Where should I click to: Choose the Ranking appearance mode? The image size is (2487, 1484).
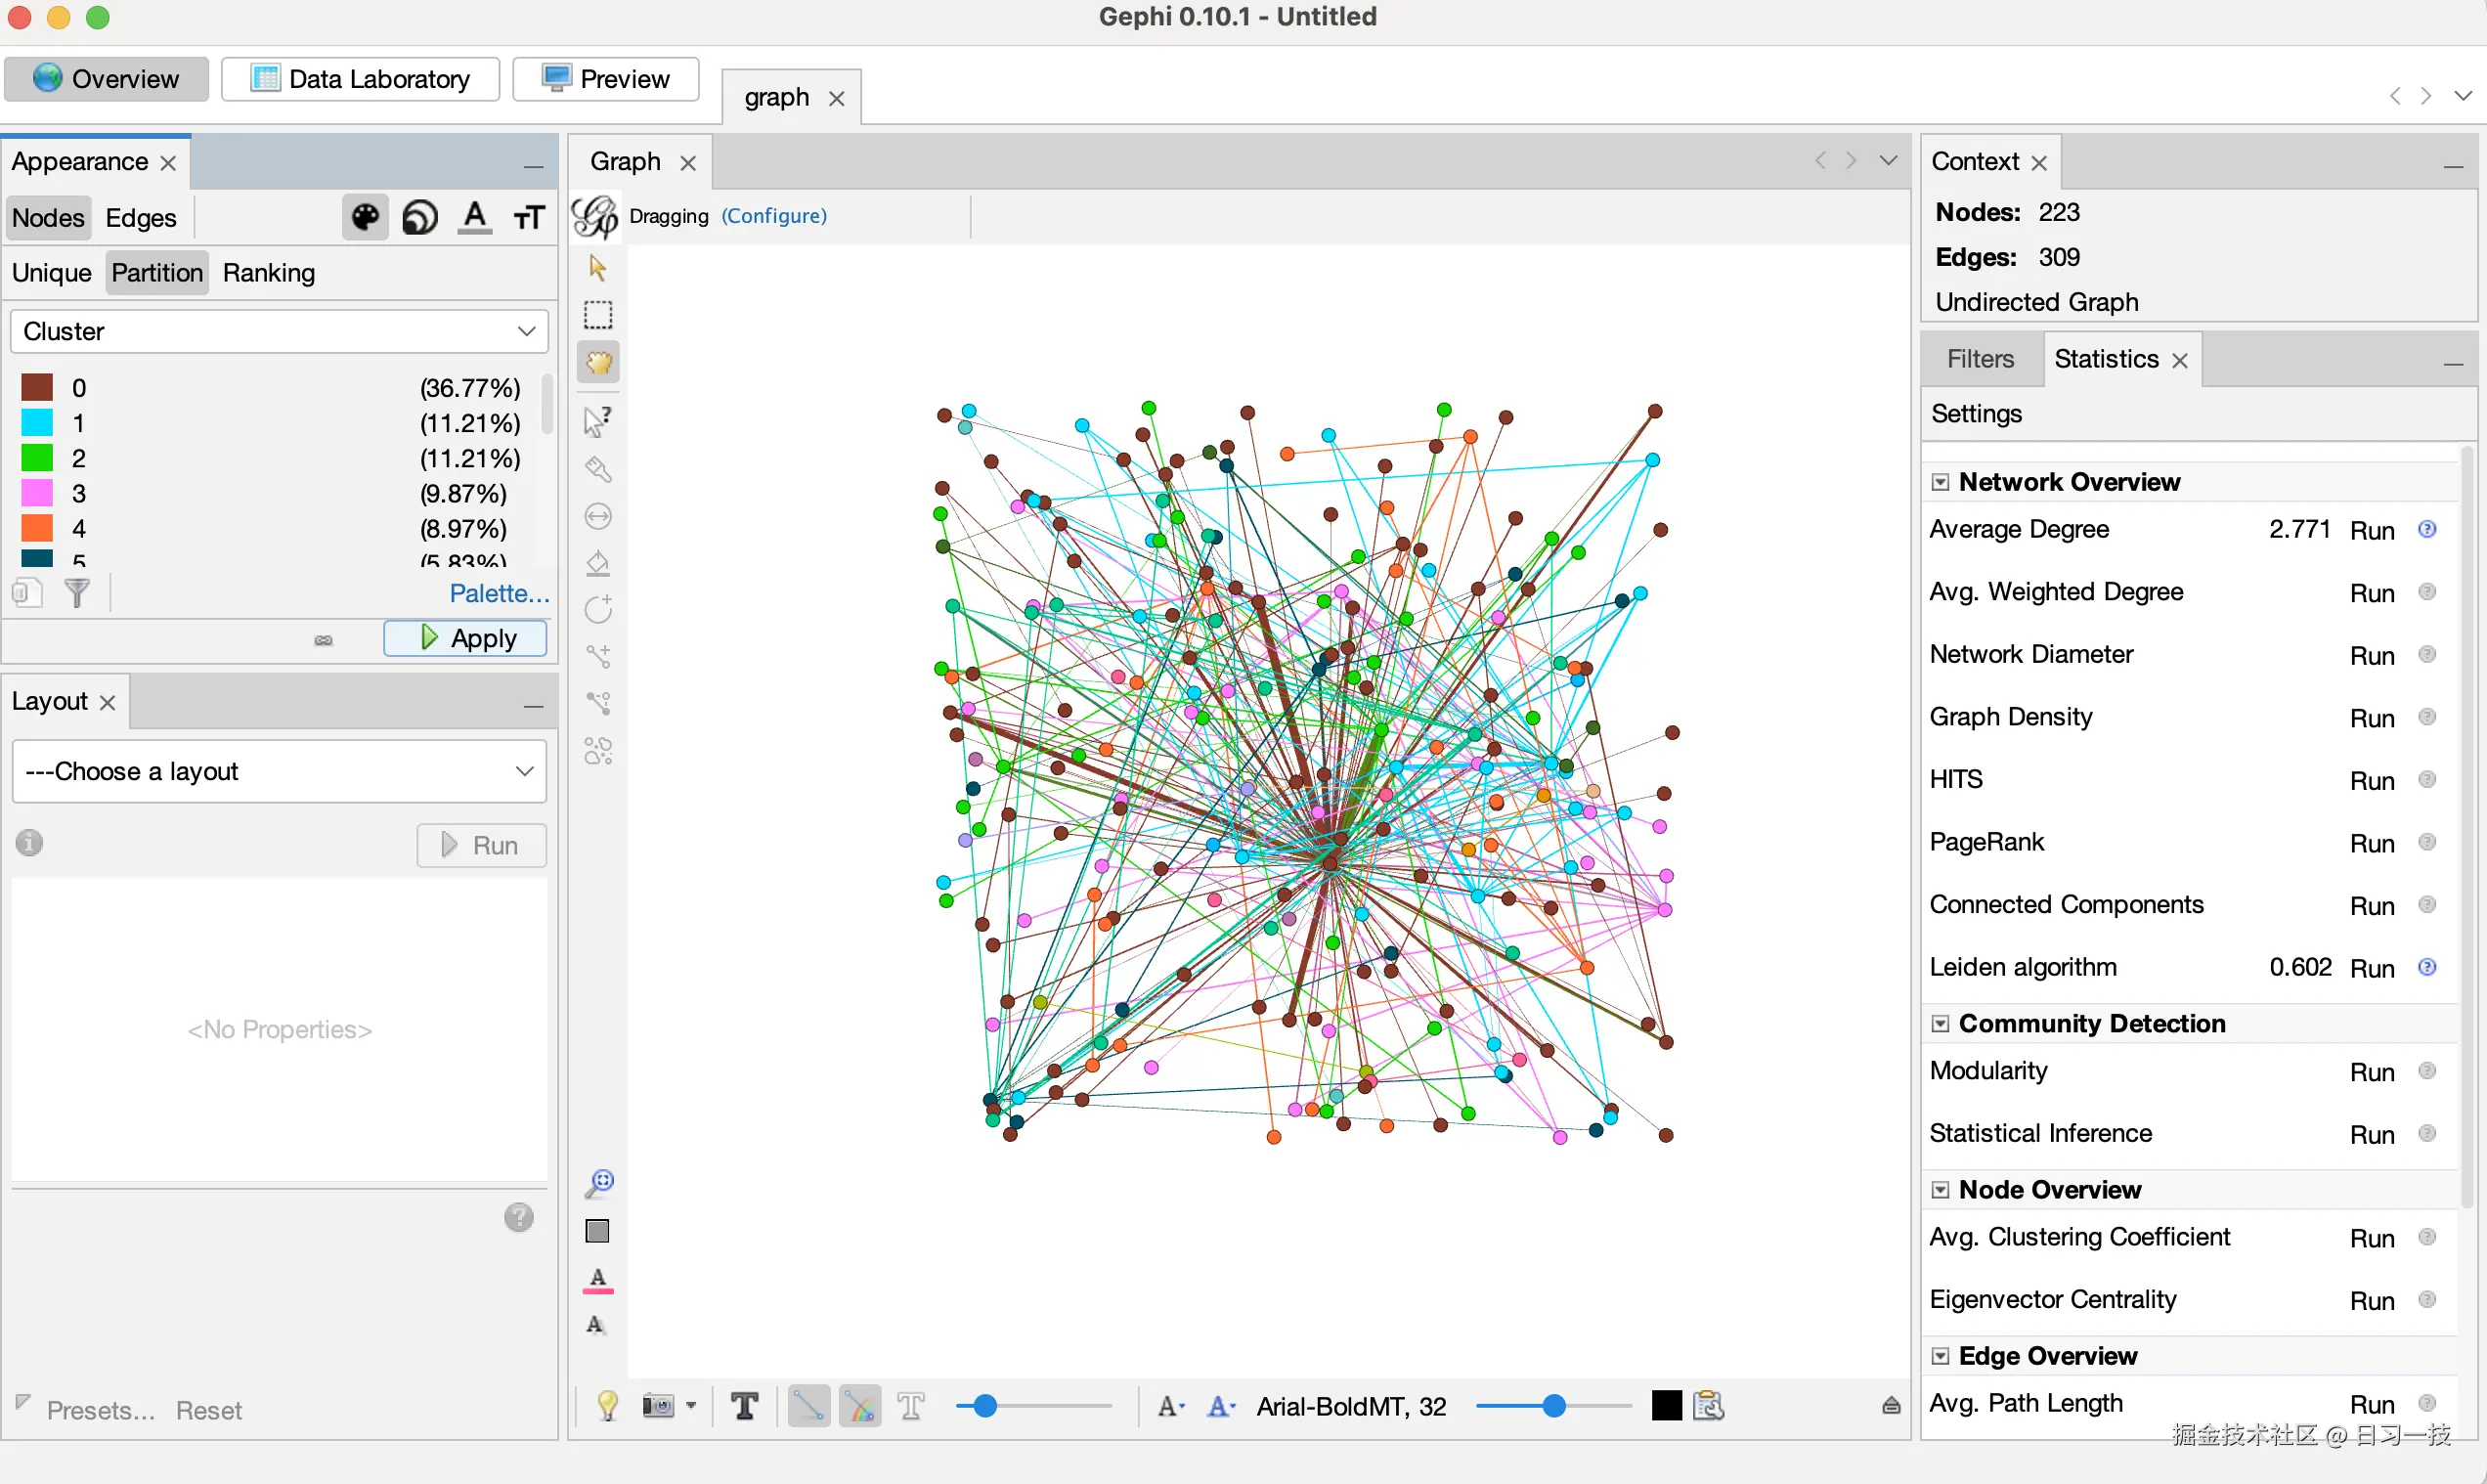click(x=269, y=273)
